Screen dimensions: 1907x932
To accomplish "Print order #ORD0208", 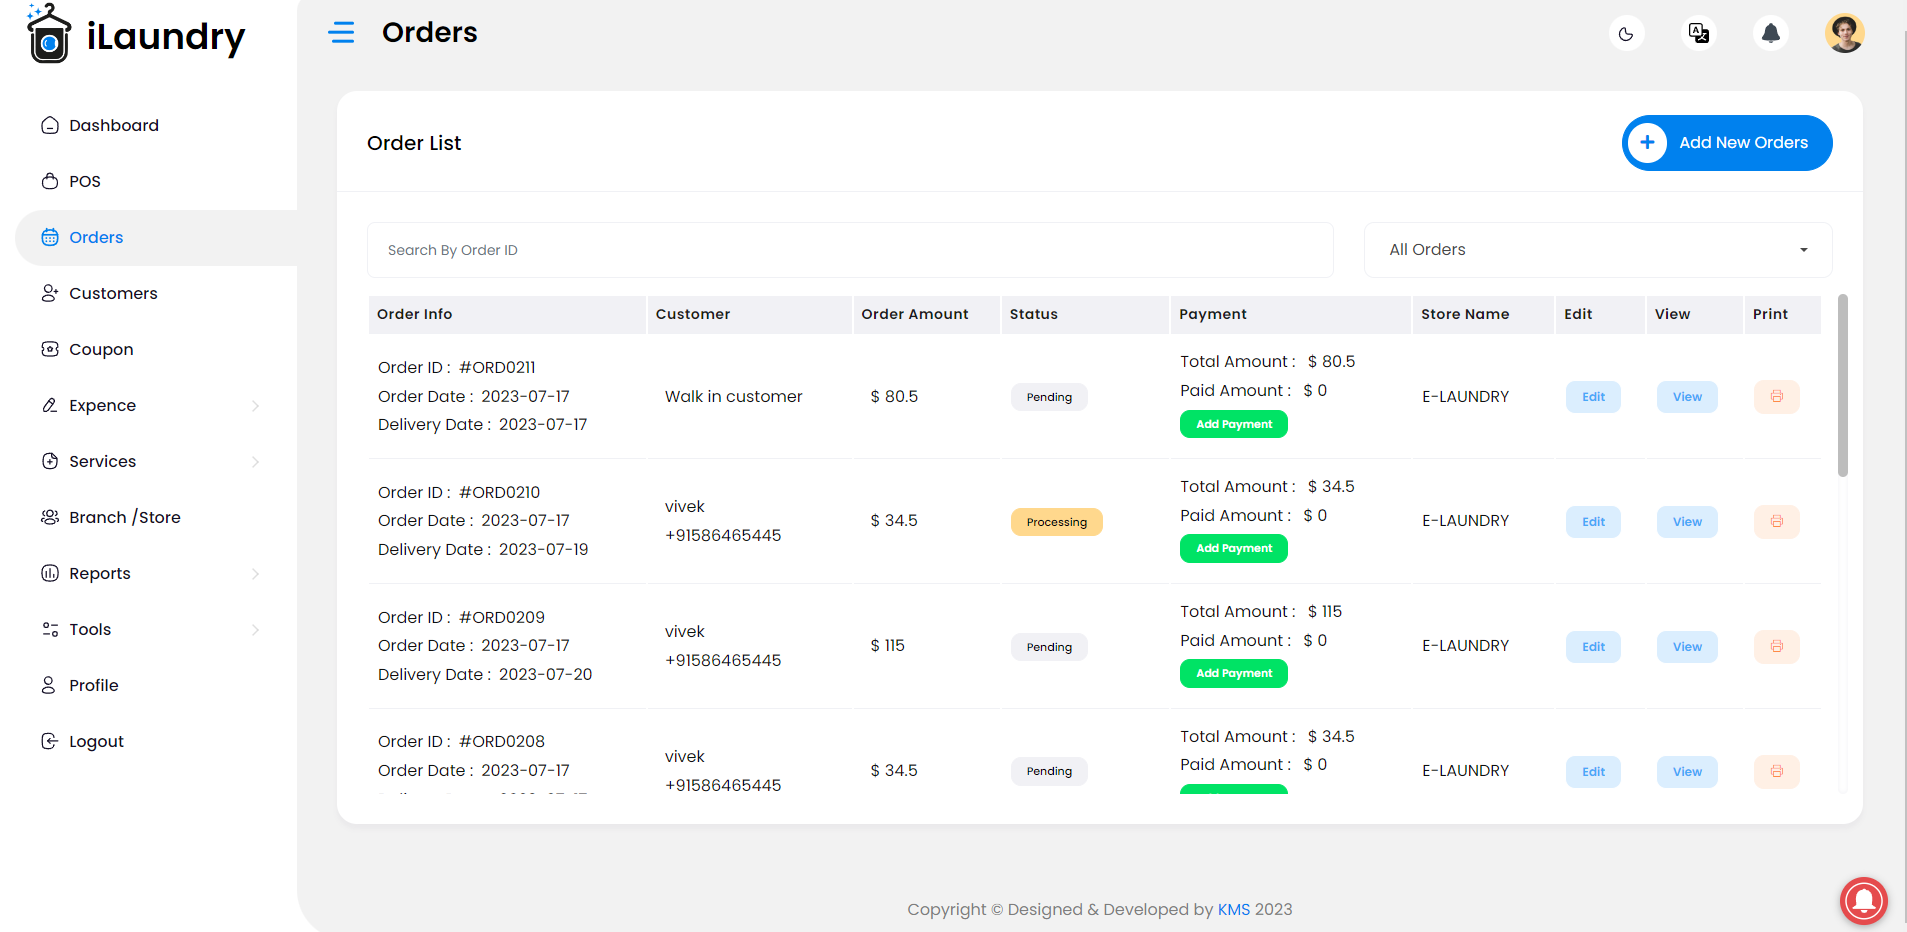I will click(x=1776, y=772).
